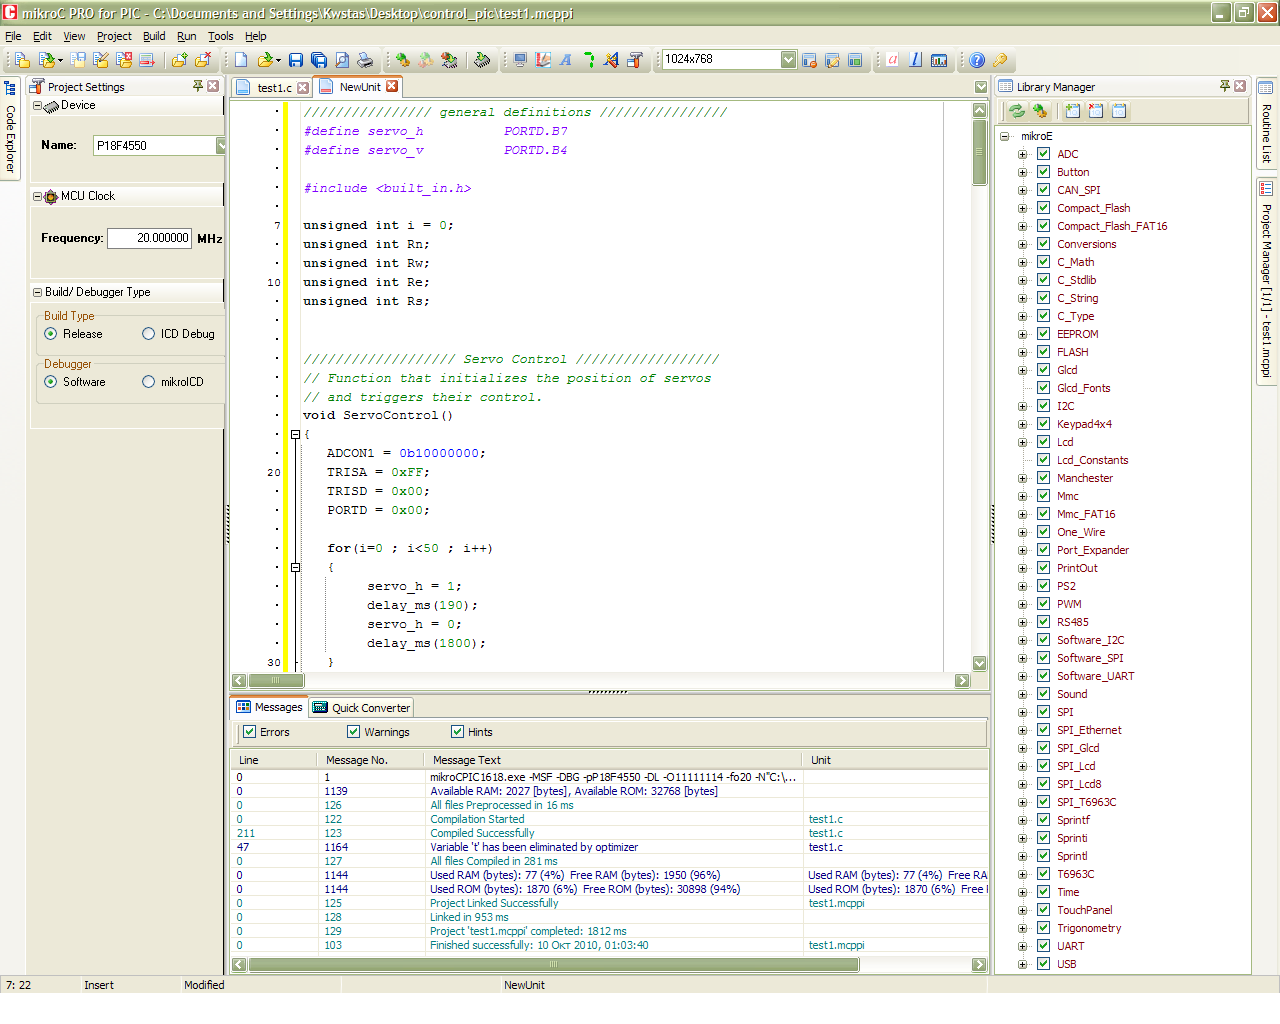This screenshot has height=1024, width=1280.
Task: Click the Print Preview magnifier icon
Action: (342, 60)
